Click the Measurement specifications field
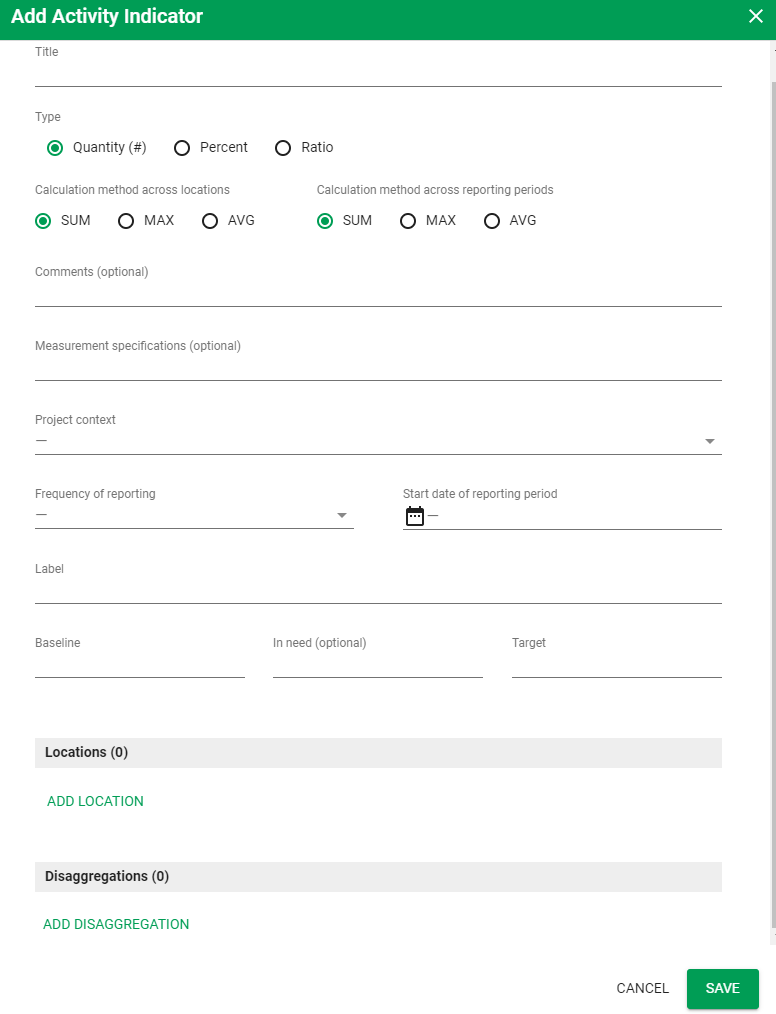The width and height of the screenshot is (776, 1014). (378, 368)
